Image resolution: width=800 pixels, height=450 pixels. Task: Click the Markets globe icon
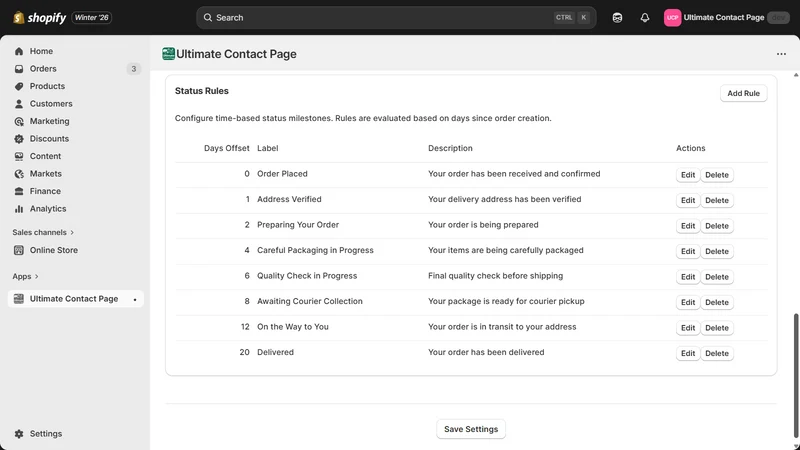pyautogui.click(x=19, y=173)
